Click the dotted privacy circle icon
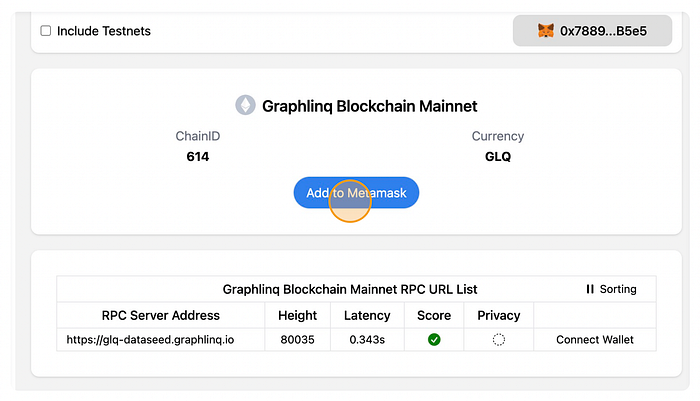The height and width of the screenshot is (401, 700). (499, 340)
